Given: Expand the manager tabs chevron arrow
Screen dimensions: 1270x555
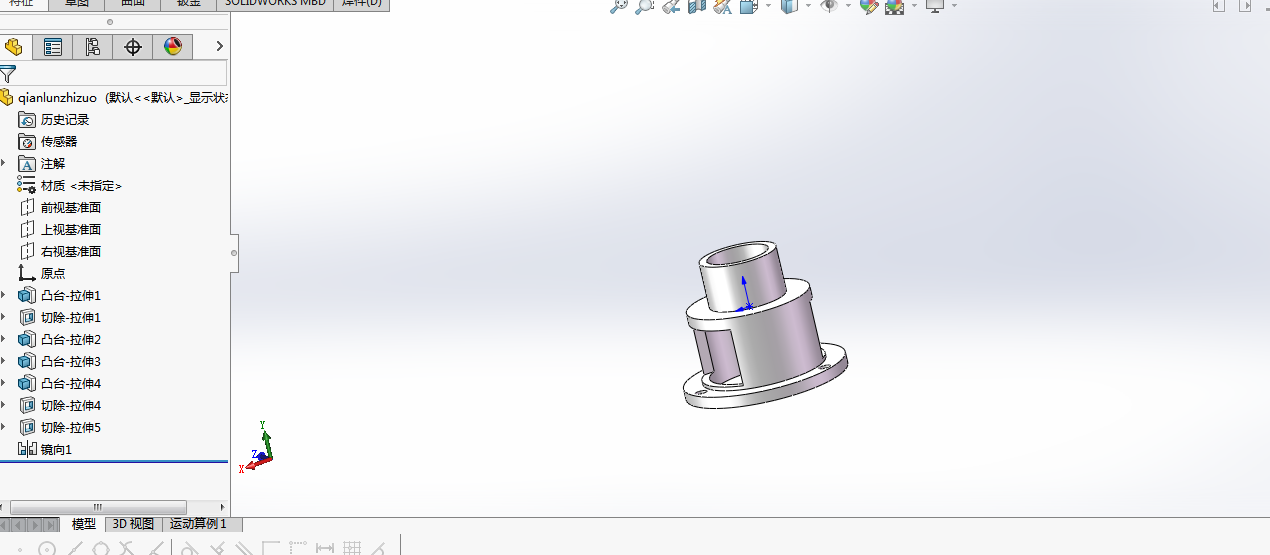Looking at the screenshot, I should [x=220, y=46].
